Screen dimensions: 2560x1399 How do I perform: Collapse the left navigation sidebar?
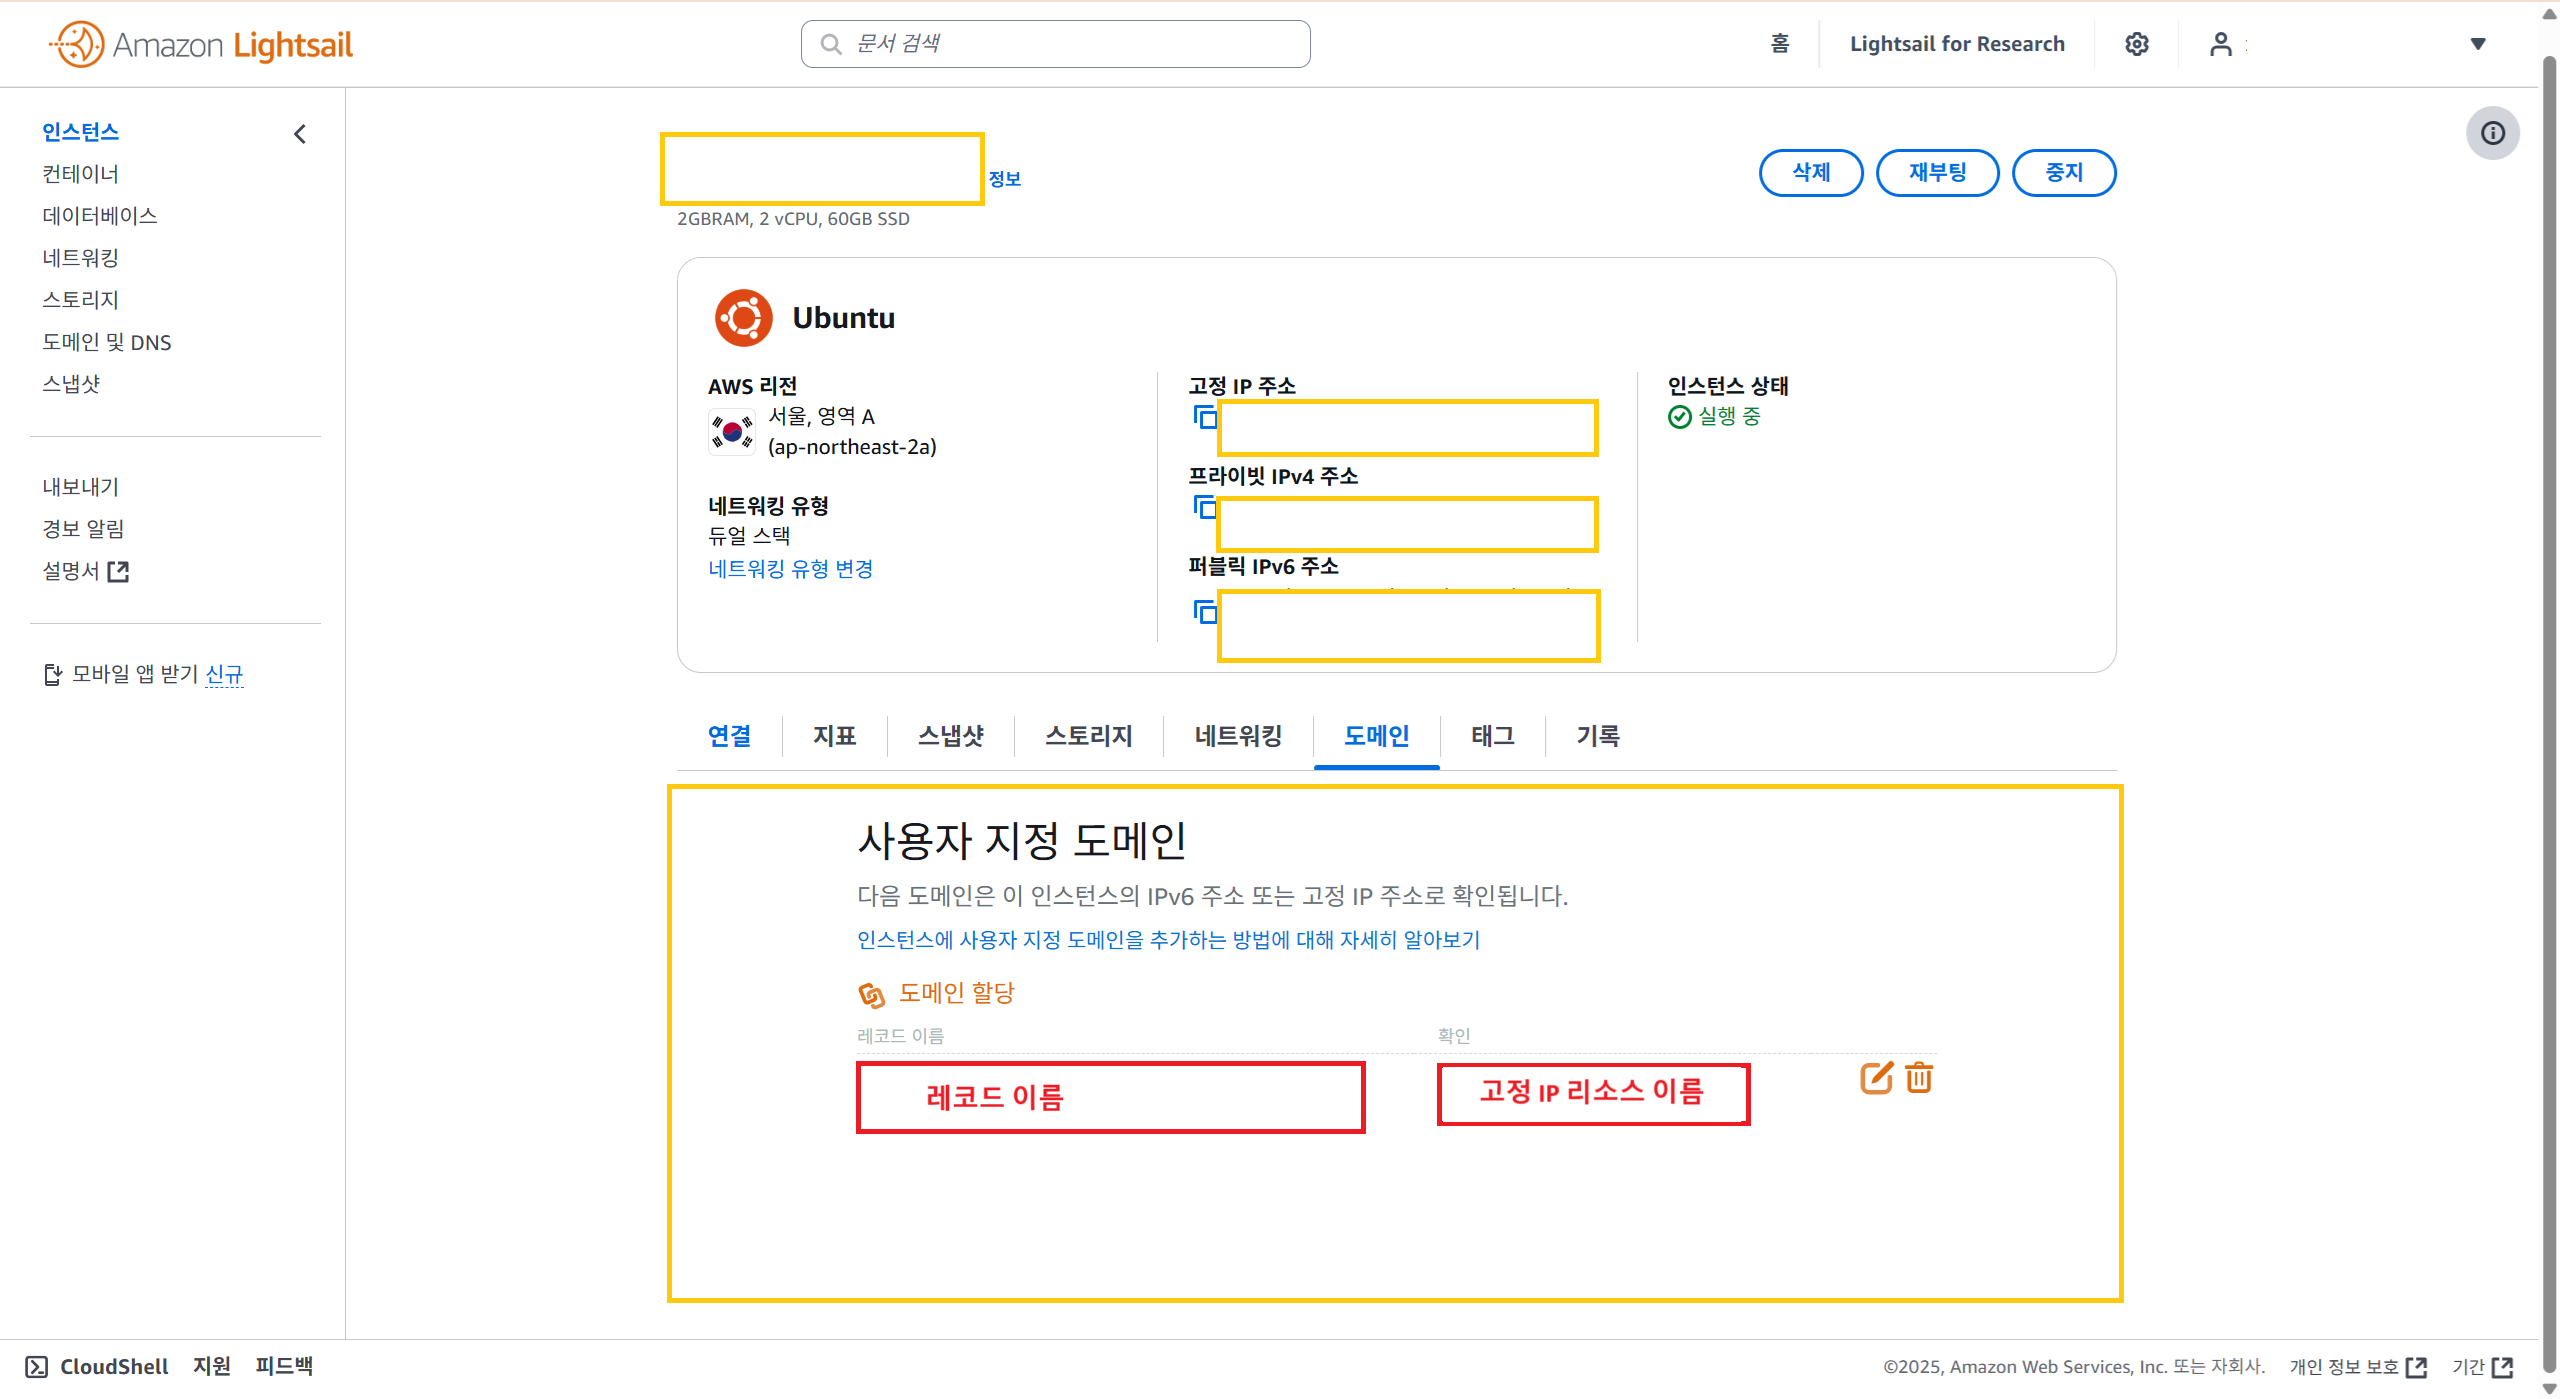(x=300, y=134)
